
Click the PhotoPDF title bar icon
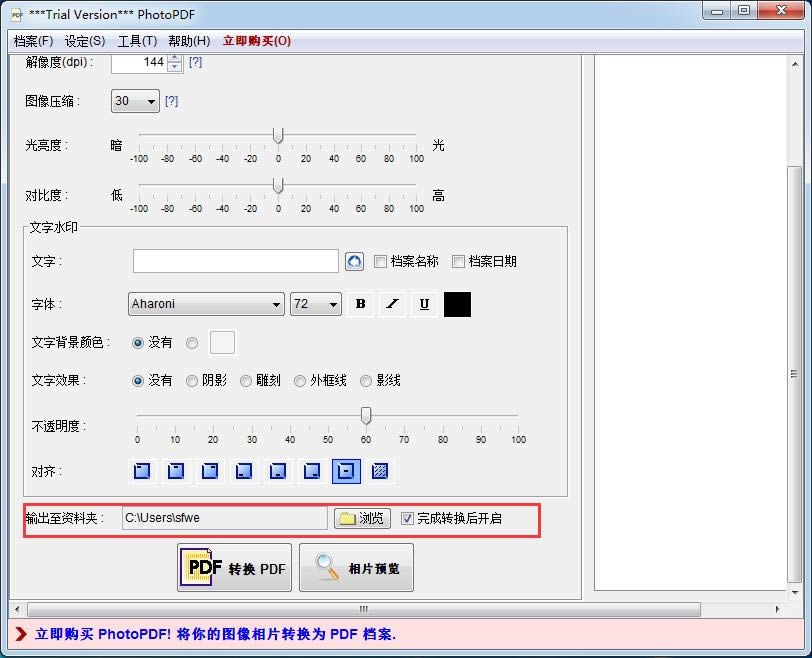coord(17,14)
